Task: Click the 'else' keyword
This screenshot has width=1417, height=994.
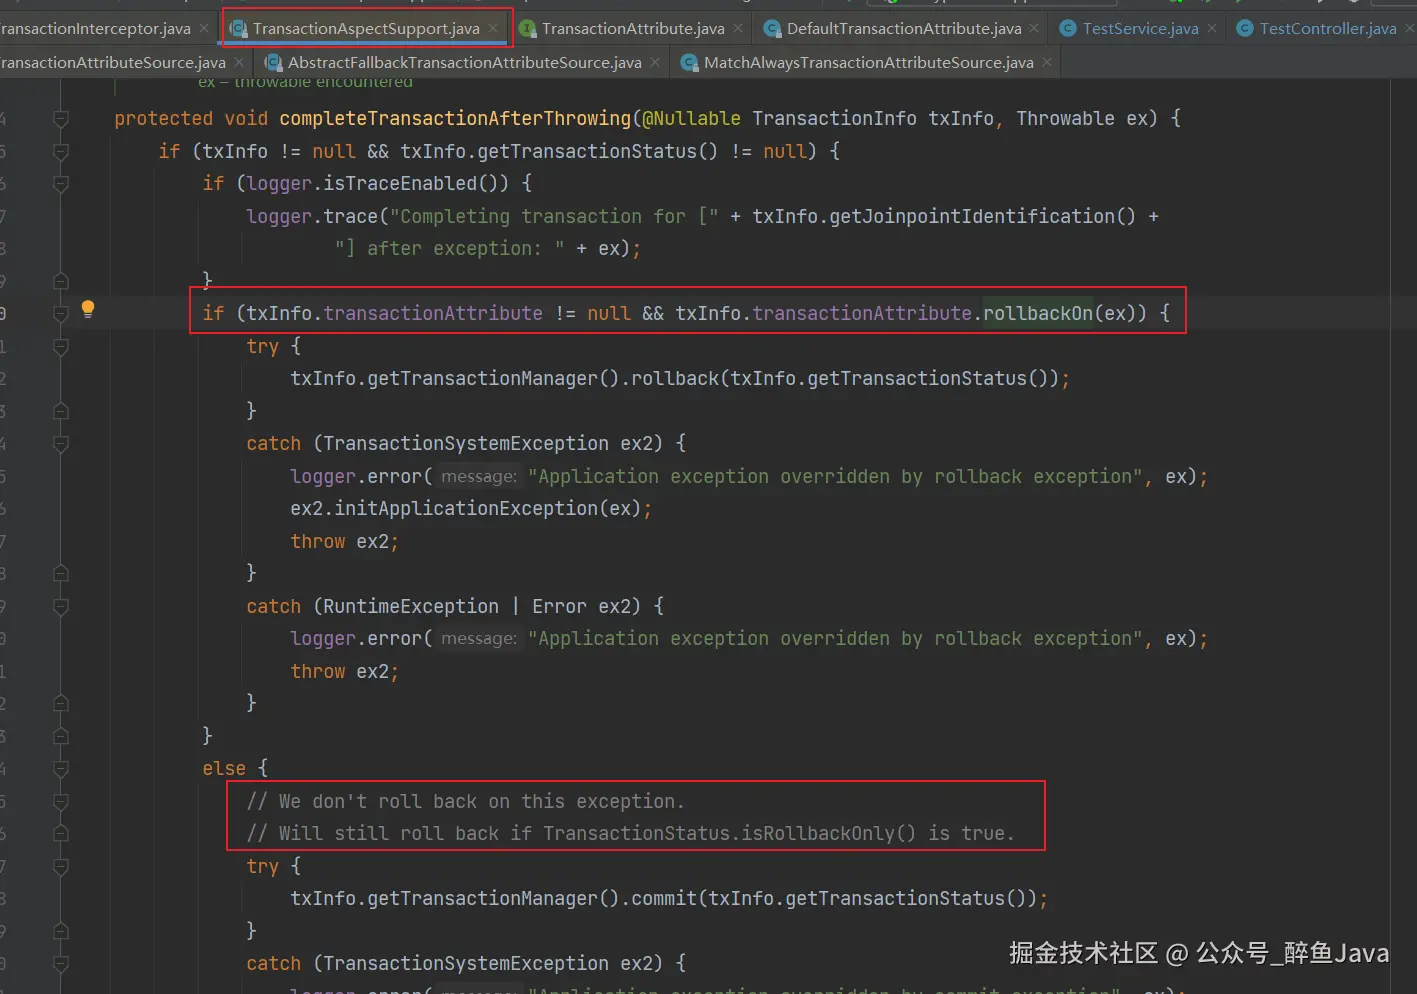Action: pos(224,768)
